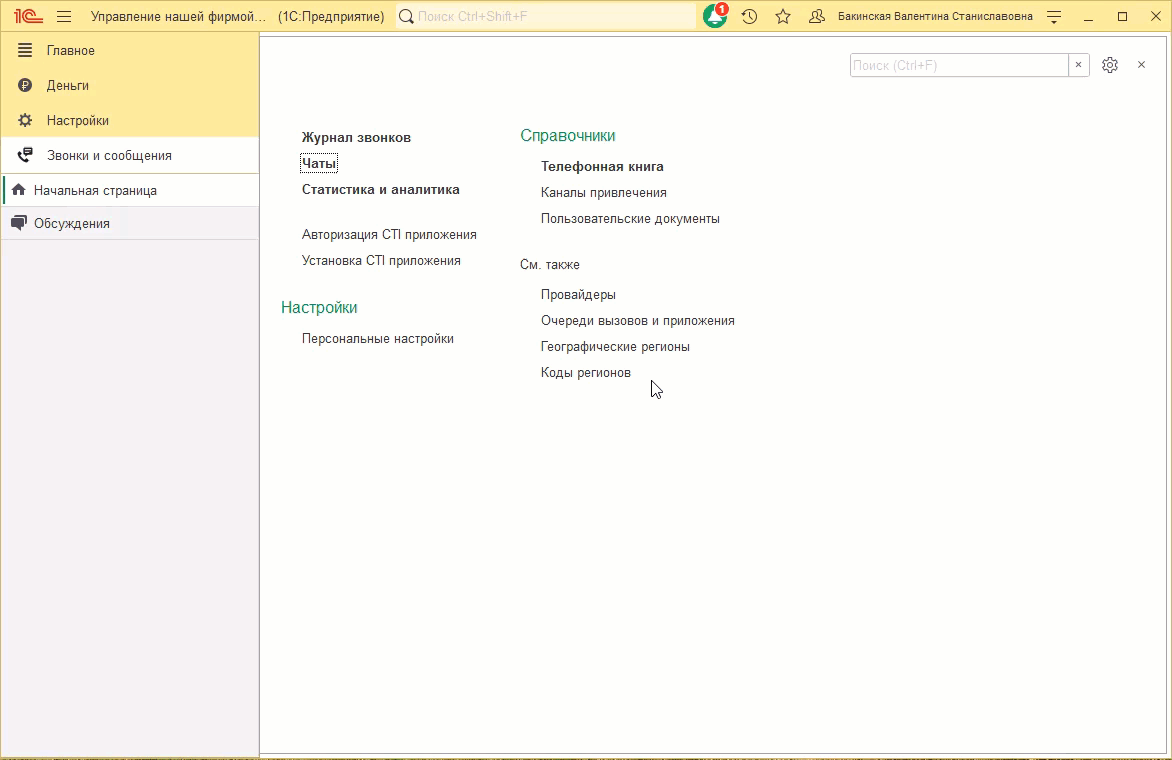Open the main hamburger menu
The height and width of the screenshot is (760, 1172).
(63, 16)
